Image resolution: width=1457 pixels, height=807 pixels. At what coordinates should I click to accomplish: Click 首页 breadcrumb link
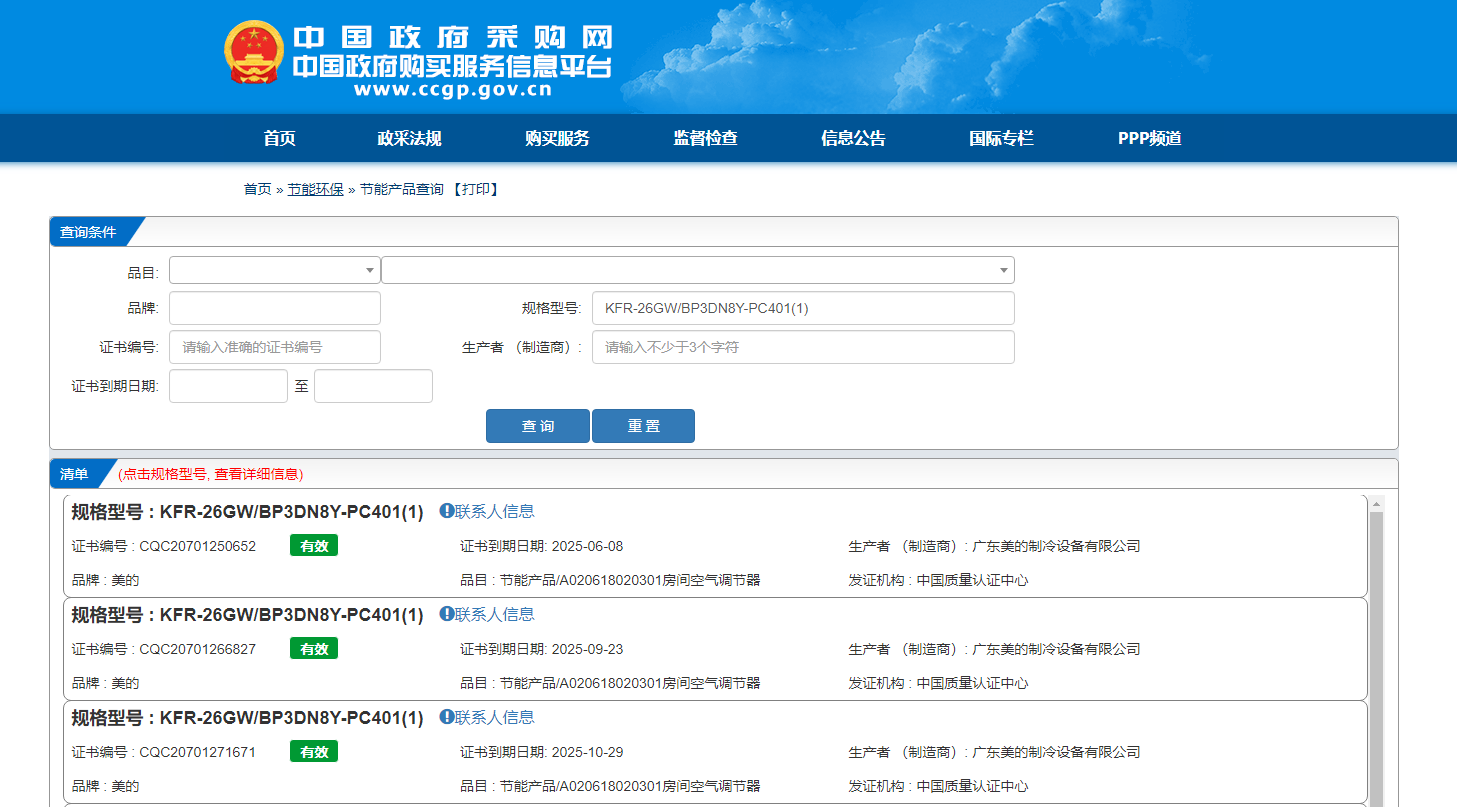click(x=257, y=189)
